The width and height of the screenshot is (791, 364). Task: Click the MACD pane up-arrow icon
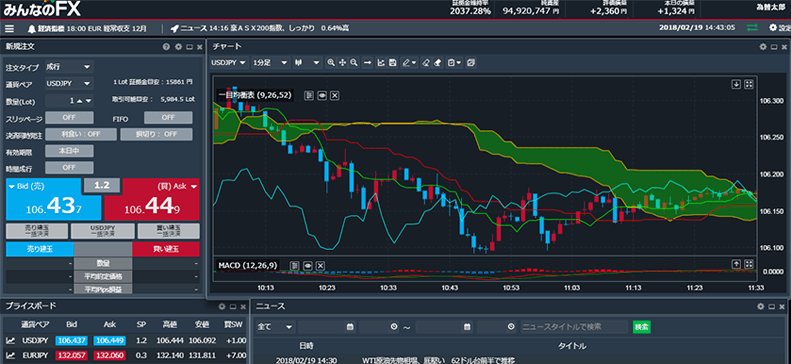(737, 264)
